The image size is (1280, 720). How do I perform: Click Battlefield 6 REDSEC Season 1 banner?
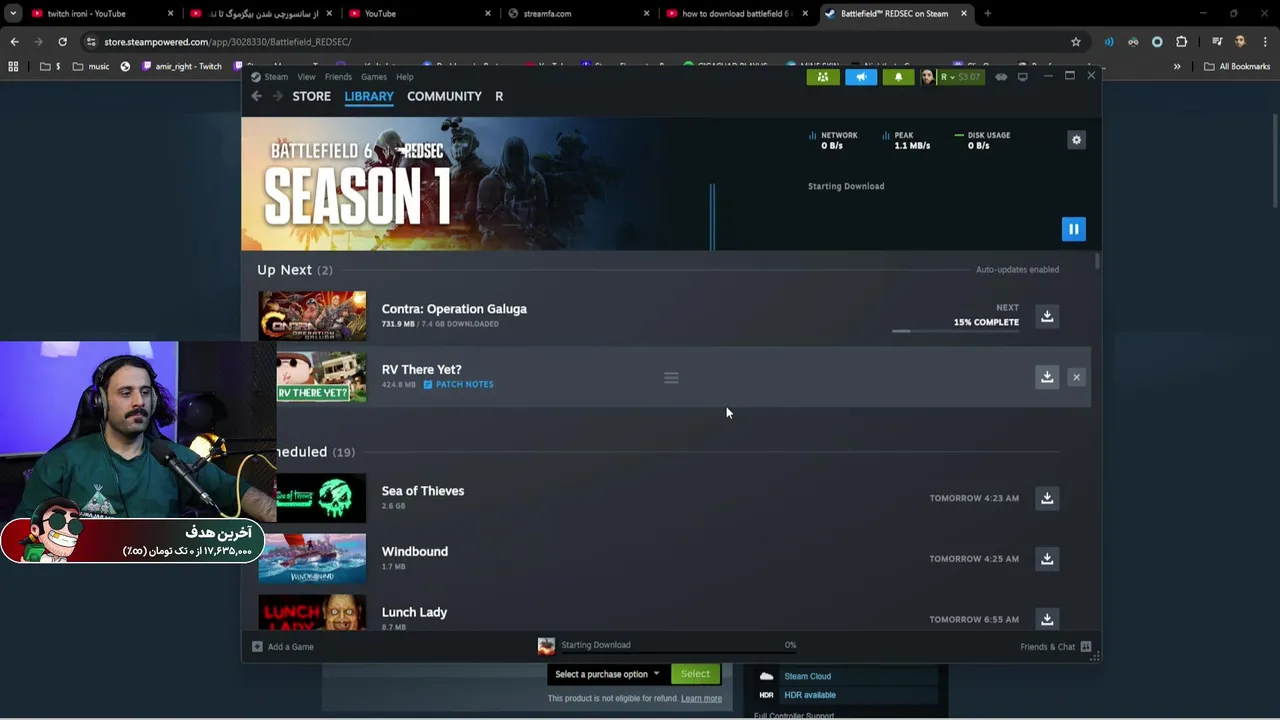476,184
